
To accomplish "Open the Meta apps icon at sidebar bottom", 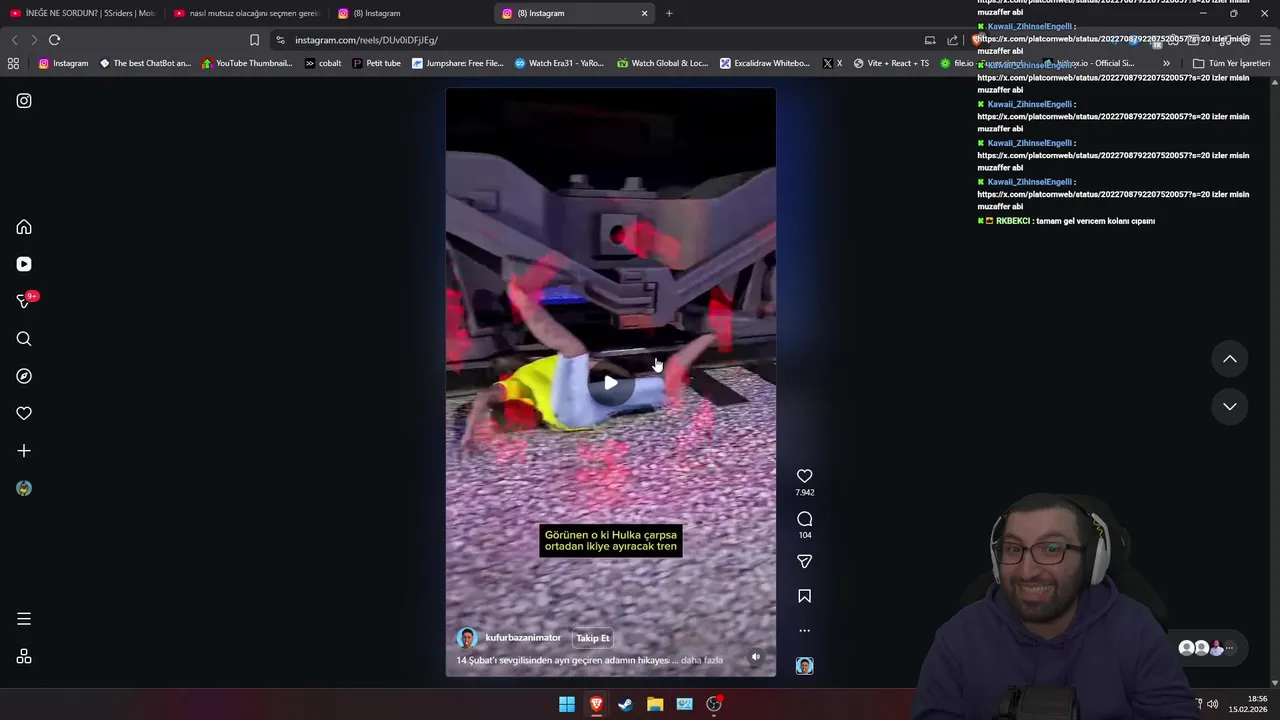I will [24, 656].
